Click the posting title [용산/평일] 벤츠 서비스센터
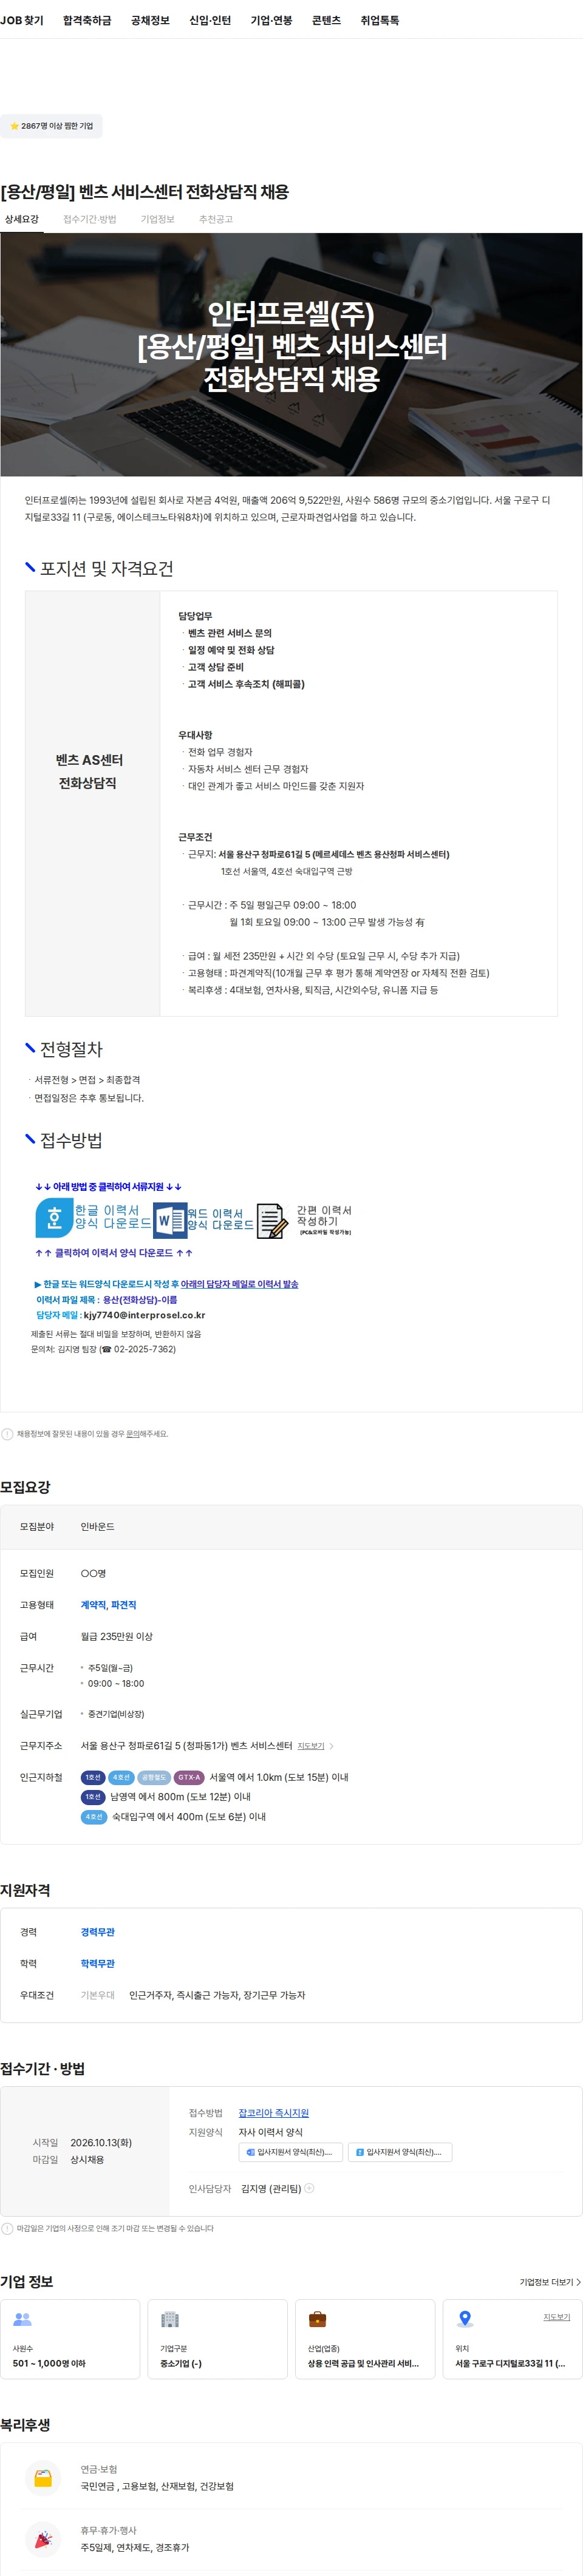The height and width of the screenshot is (2576, 583). (145, 192)
